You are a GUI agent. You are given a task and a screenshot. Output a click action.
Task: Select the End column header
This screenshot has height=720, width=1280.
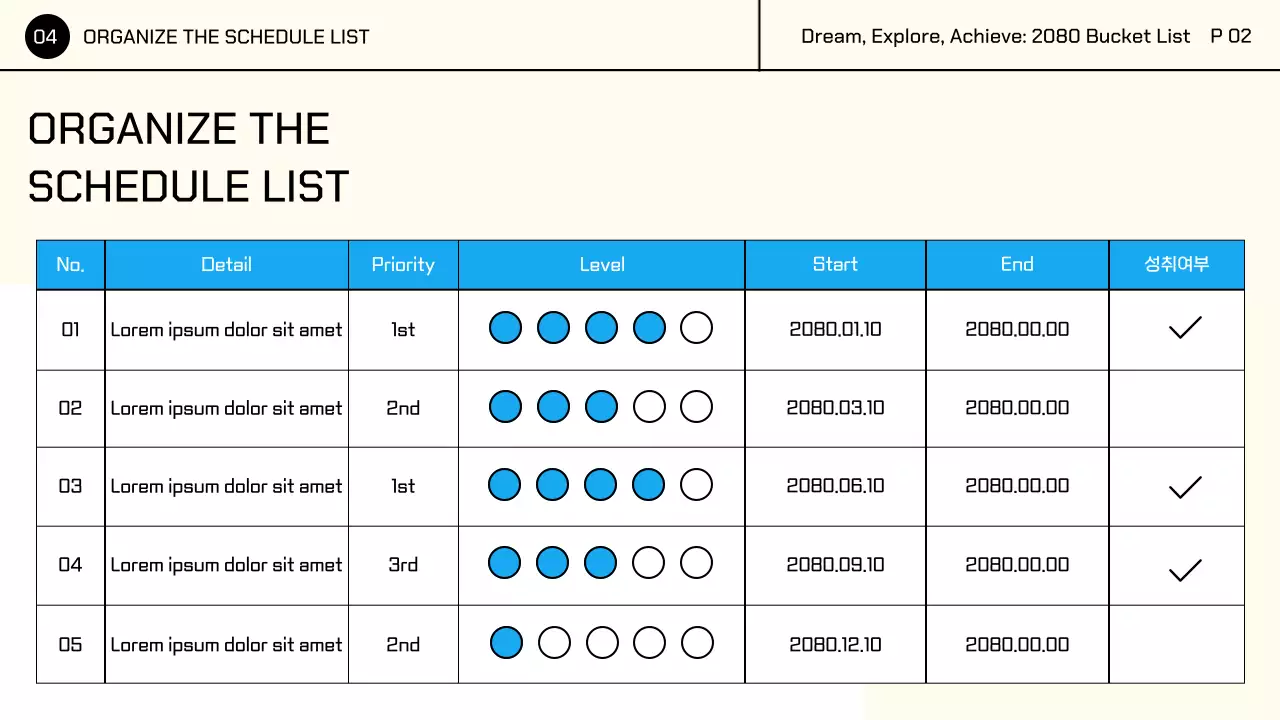(1017, 265)
